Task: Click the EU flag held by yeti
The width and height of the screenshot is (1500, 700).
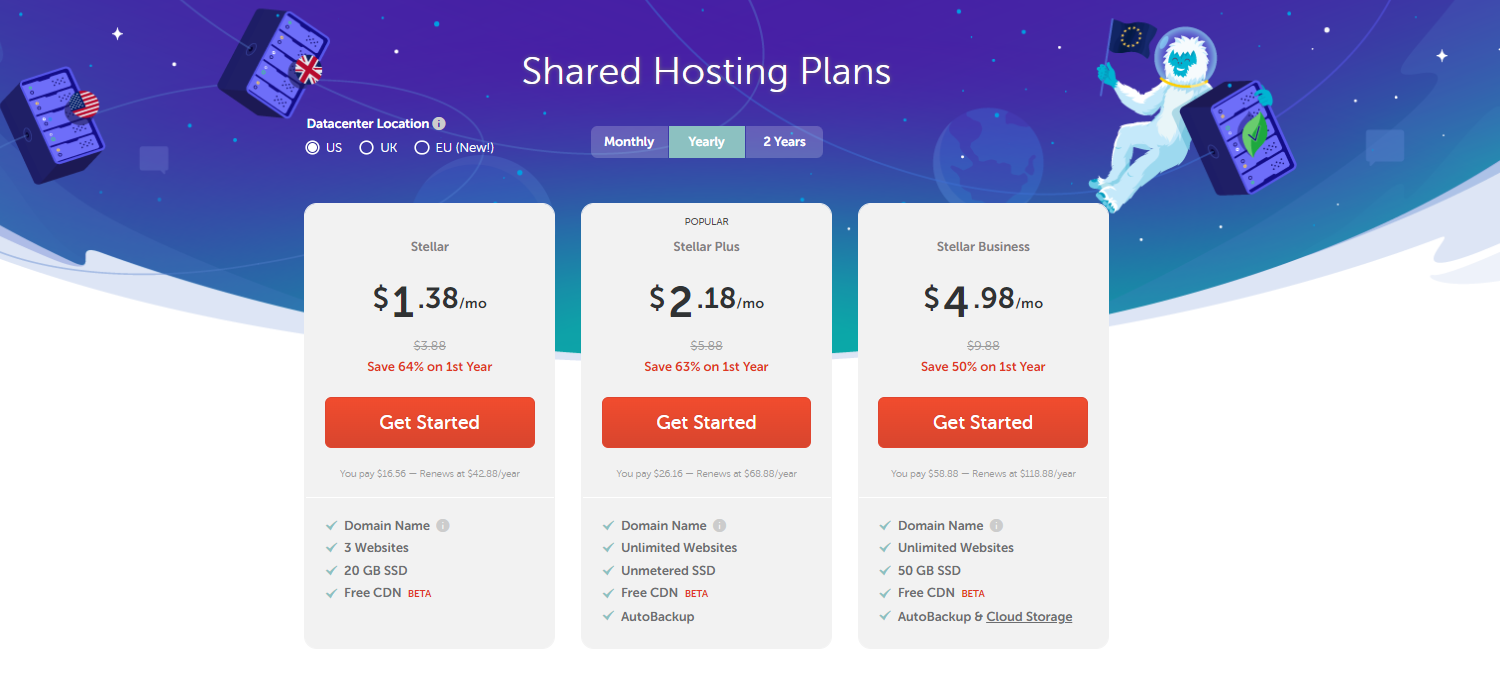Action: point(1130,40)
